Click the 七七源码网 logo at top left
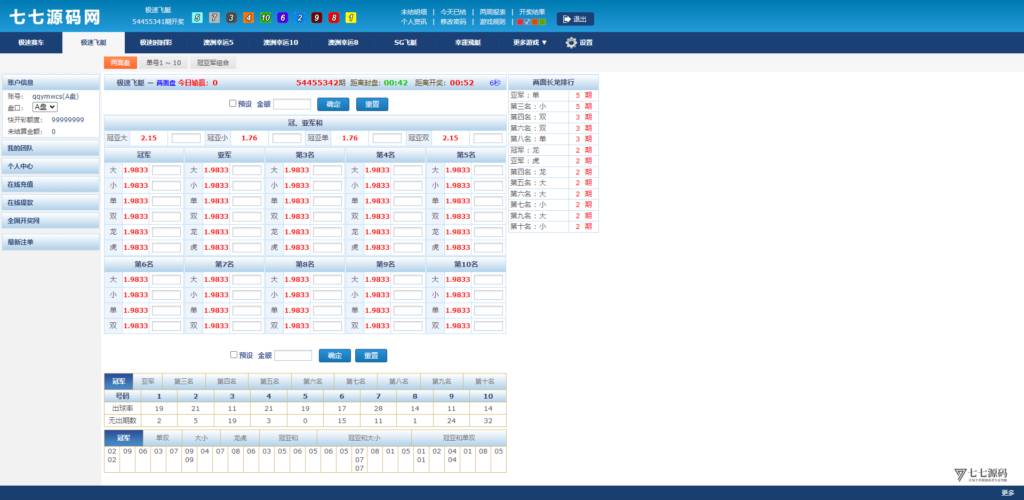The width and height of the screenshot is (1024, 500). pos(55,17)
